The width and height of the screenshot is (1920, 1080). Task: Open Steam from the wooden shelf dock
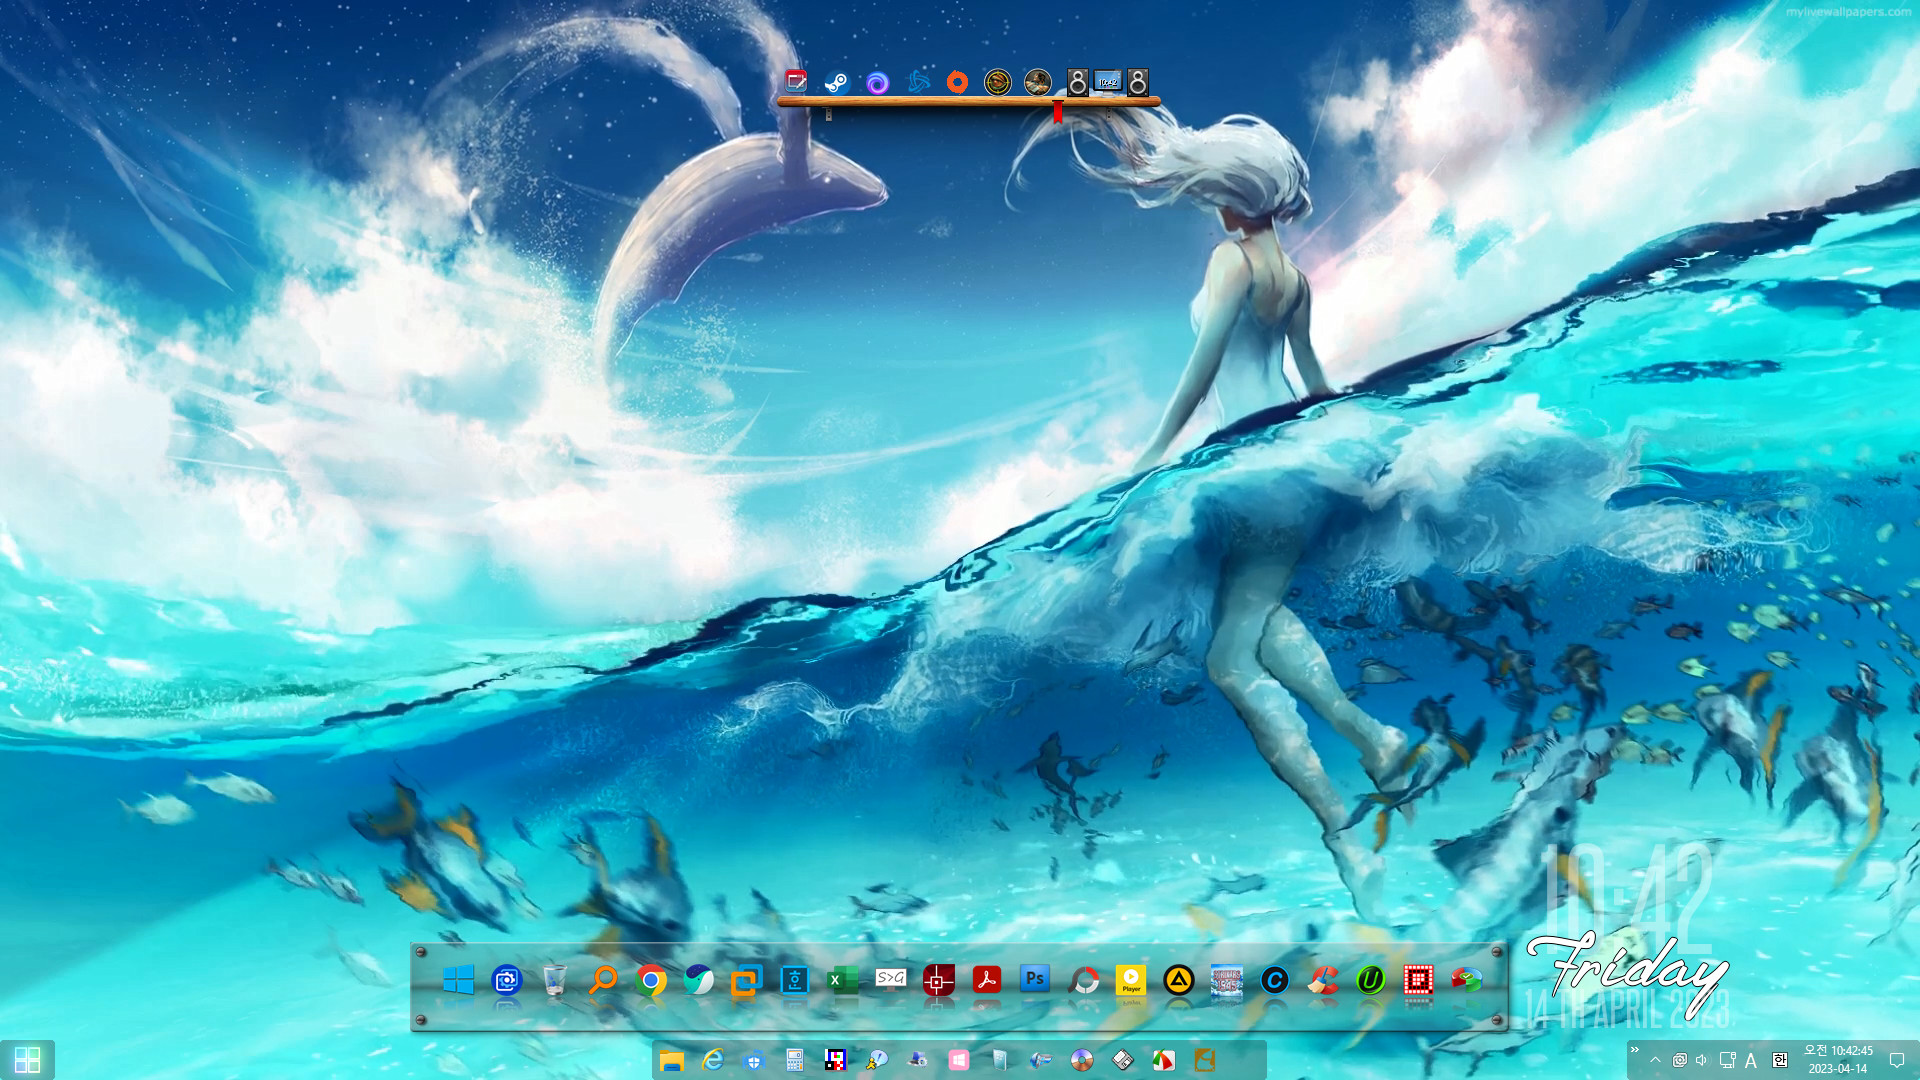point(837,82)
